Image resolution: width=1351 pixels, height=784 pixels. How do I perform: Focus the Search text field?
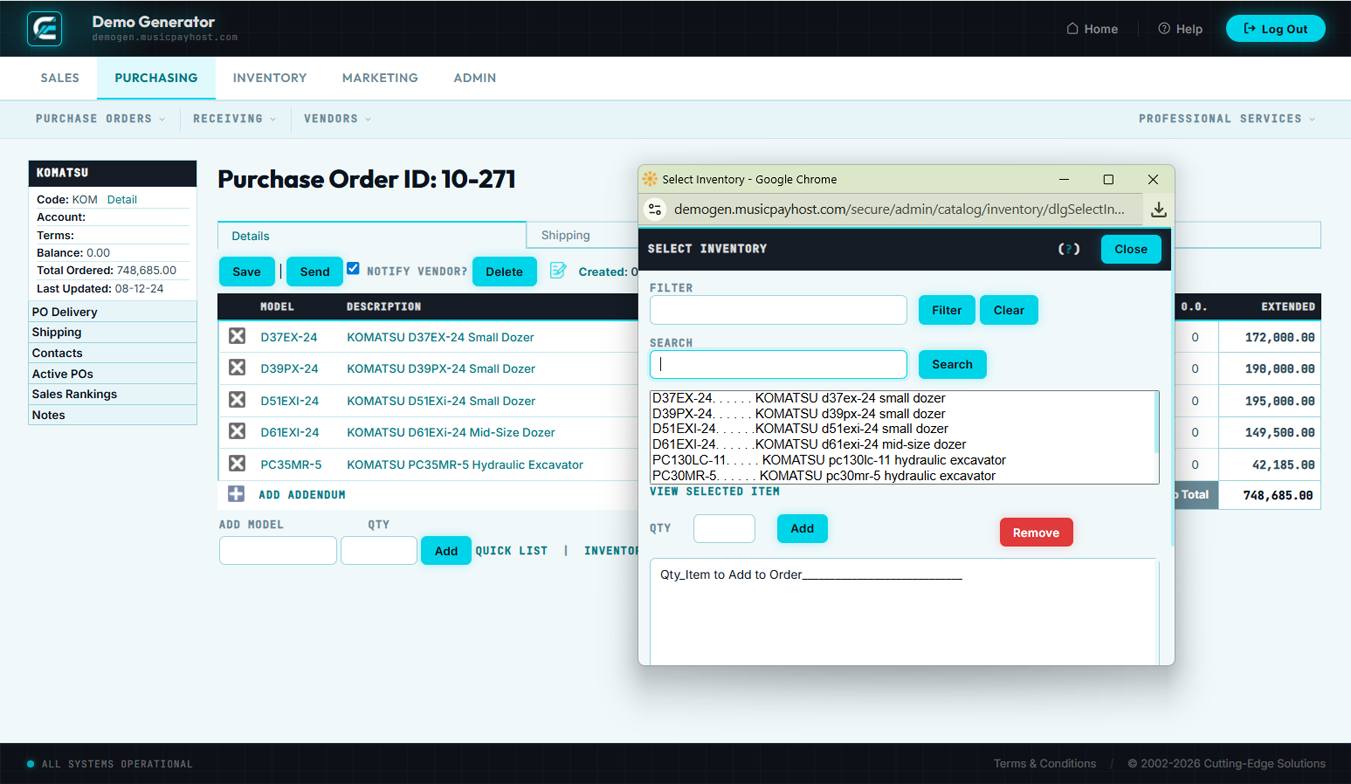pos(778,364)
